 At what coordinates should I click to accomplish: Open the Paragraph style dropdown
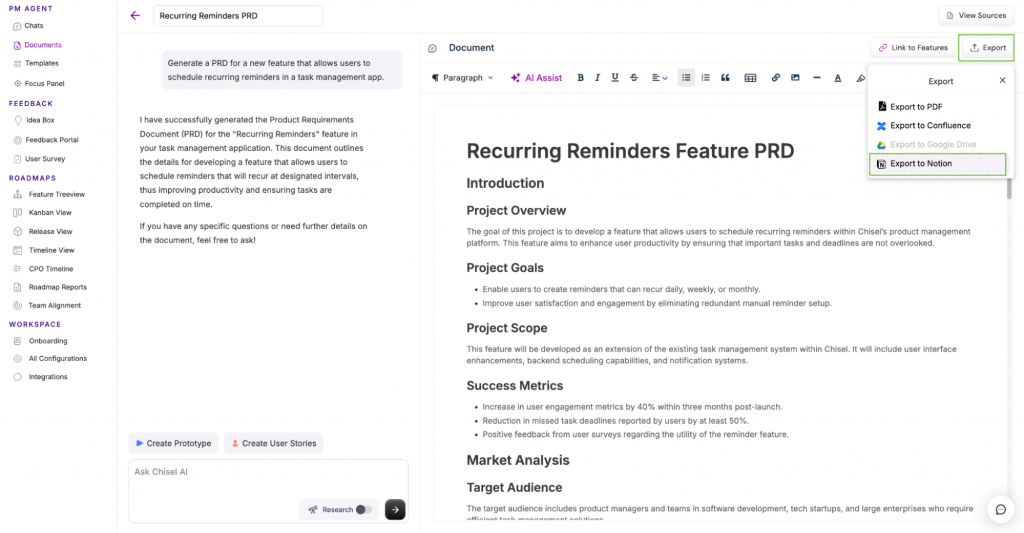point(462,78)
